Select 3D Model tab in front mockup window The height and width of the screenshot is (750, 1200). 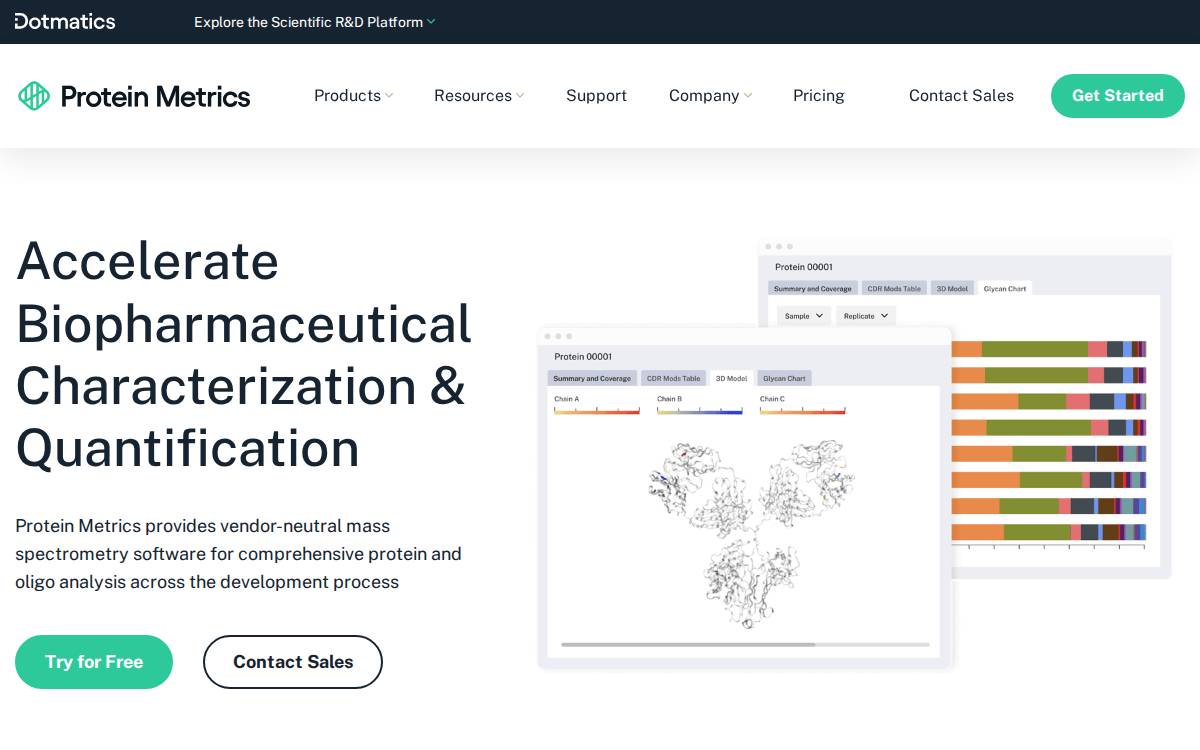coord(730,379)
